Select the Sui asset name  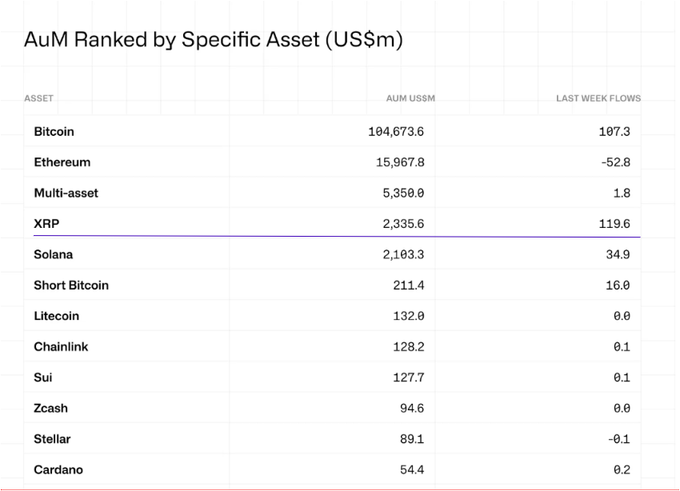tap(43, 378)
